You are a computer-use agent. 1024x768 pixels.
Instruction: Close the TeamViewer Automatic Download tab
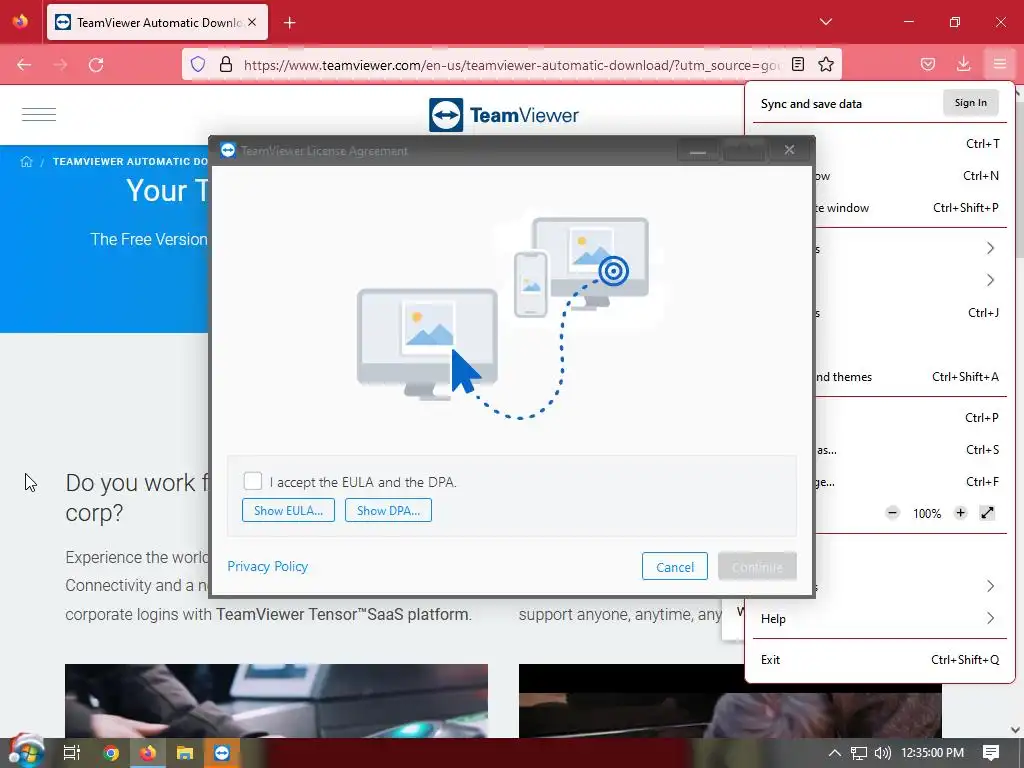pyautogui.click(x=252, y=22)
